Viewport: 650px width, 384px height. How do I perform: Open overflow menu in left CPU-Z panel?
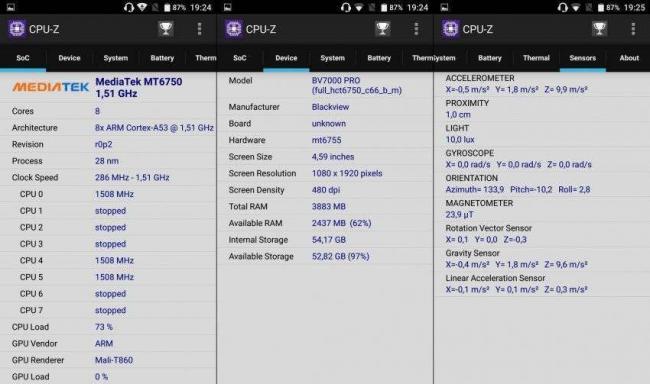coord(199,29)
